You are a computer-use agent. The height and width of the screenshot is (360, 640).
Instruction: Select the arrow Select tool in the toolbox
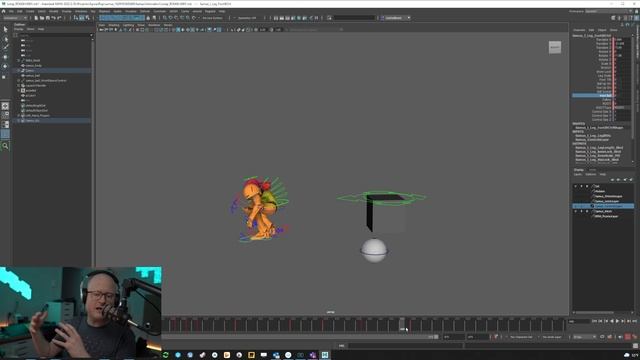tap(5, 29)
